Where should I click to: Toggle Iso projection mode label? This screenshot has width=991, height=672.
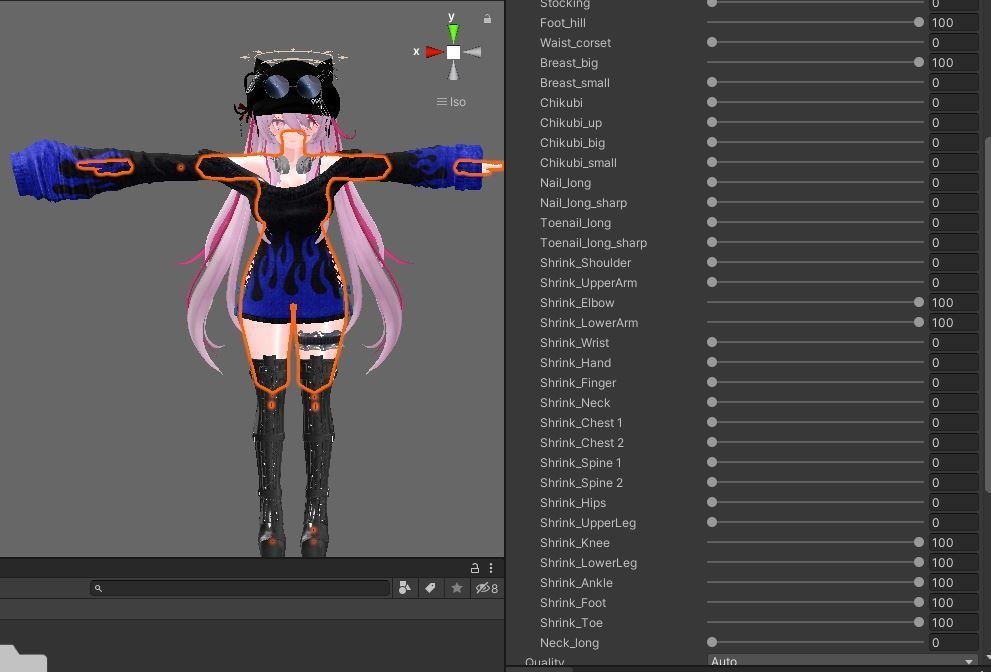click(x=451, y=102)
